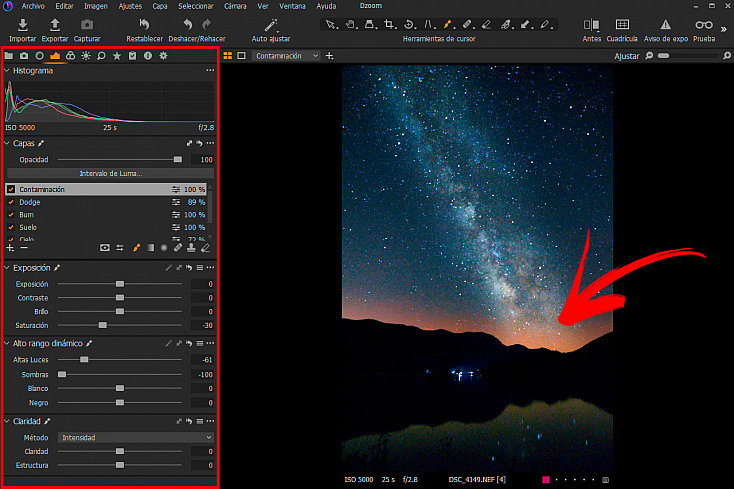Select the hand pan cursor tool
This screenshot has width=734, height=489.
click(350, 24)
